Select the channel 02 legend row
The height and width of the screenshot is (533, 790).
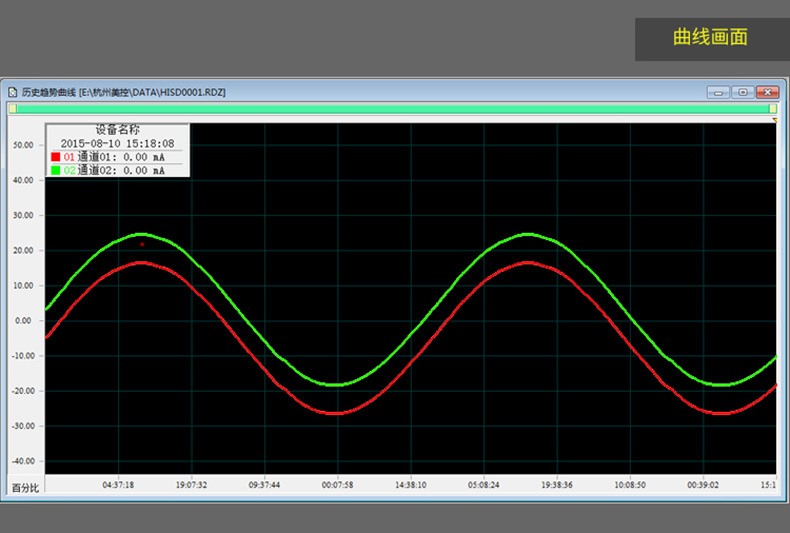click(117, 170)
